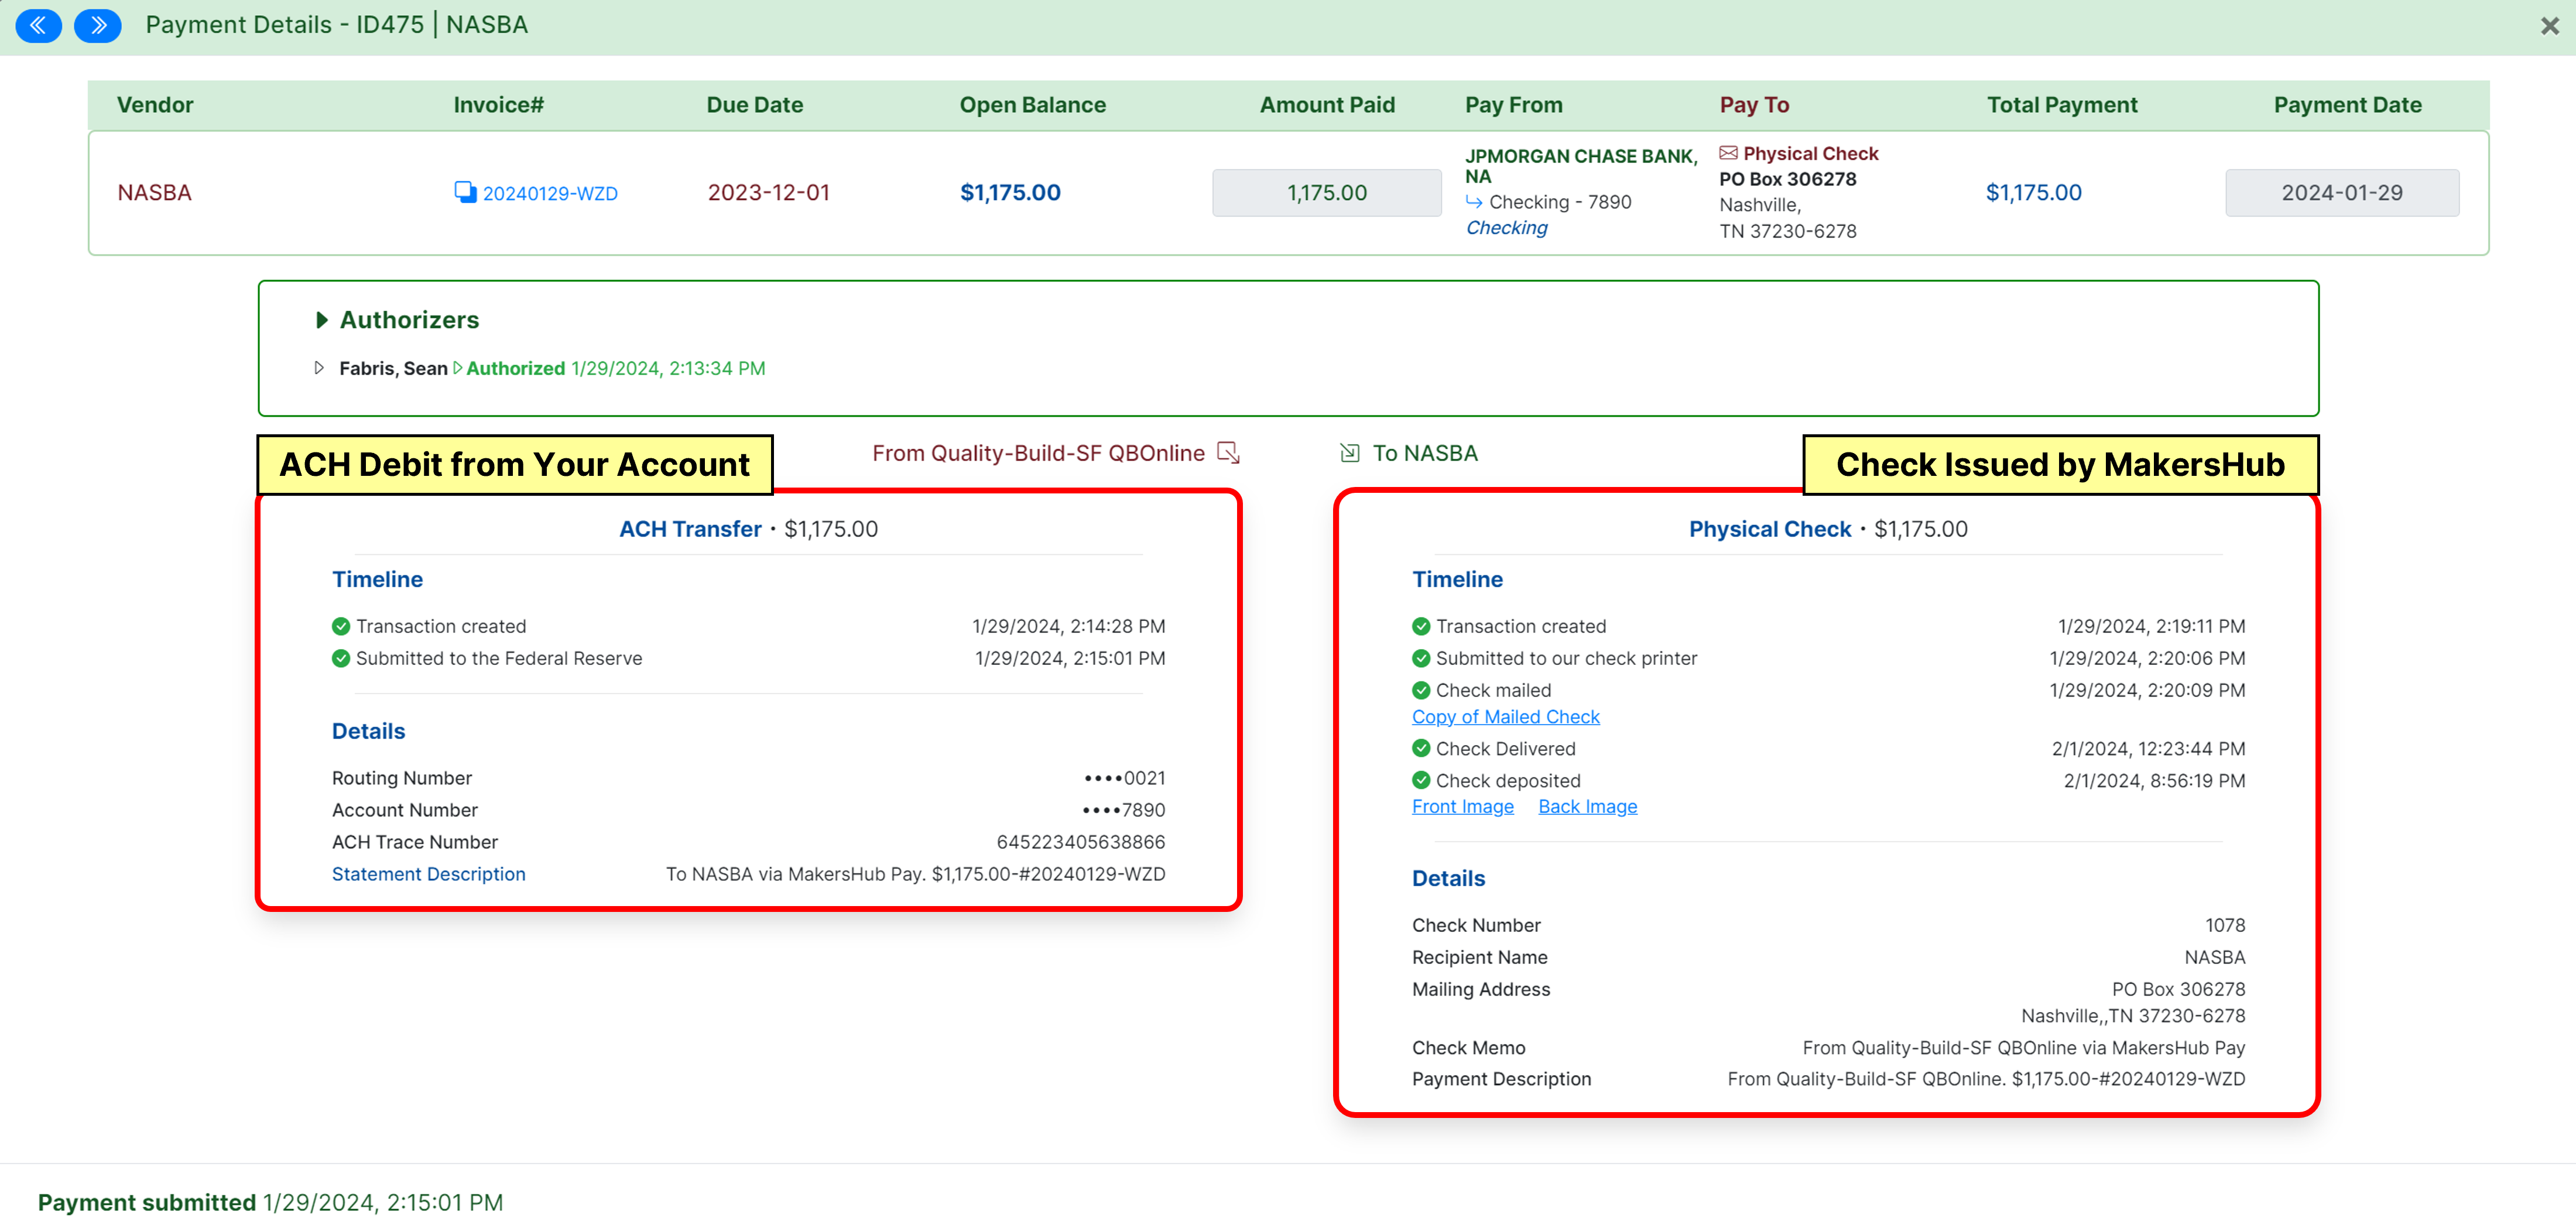Click green check beside 'Submitted to our check printer'
This screenshot has width=2576, height=1228.
1421,658
